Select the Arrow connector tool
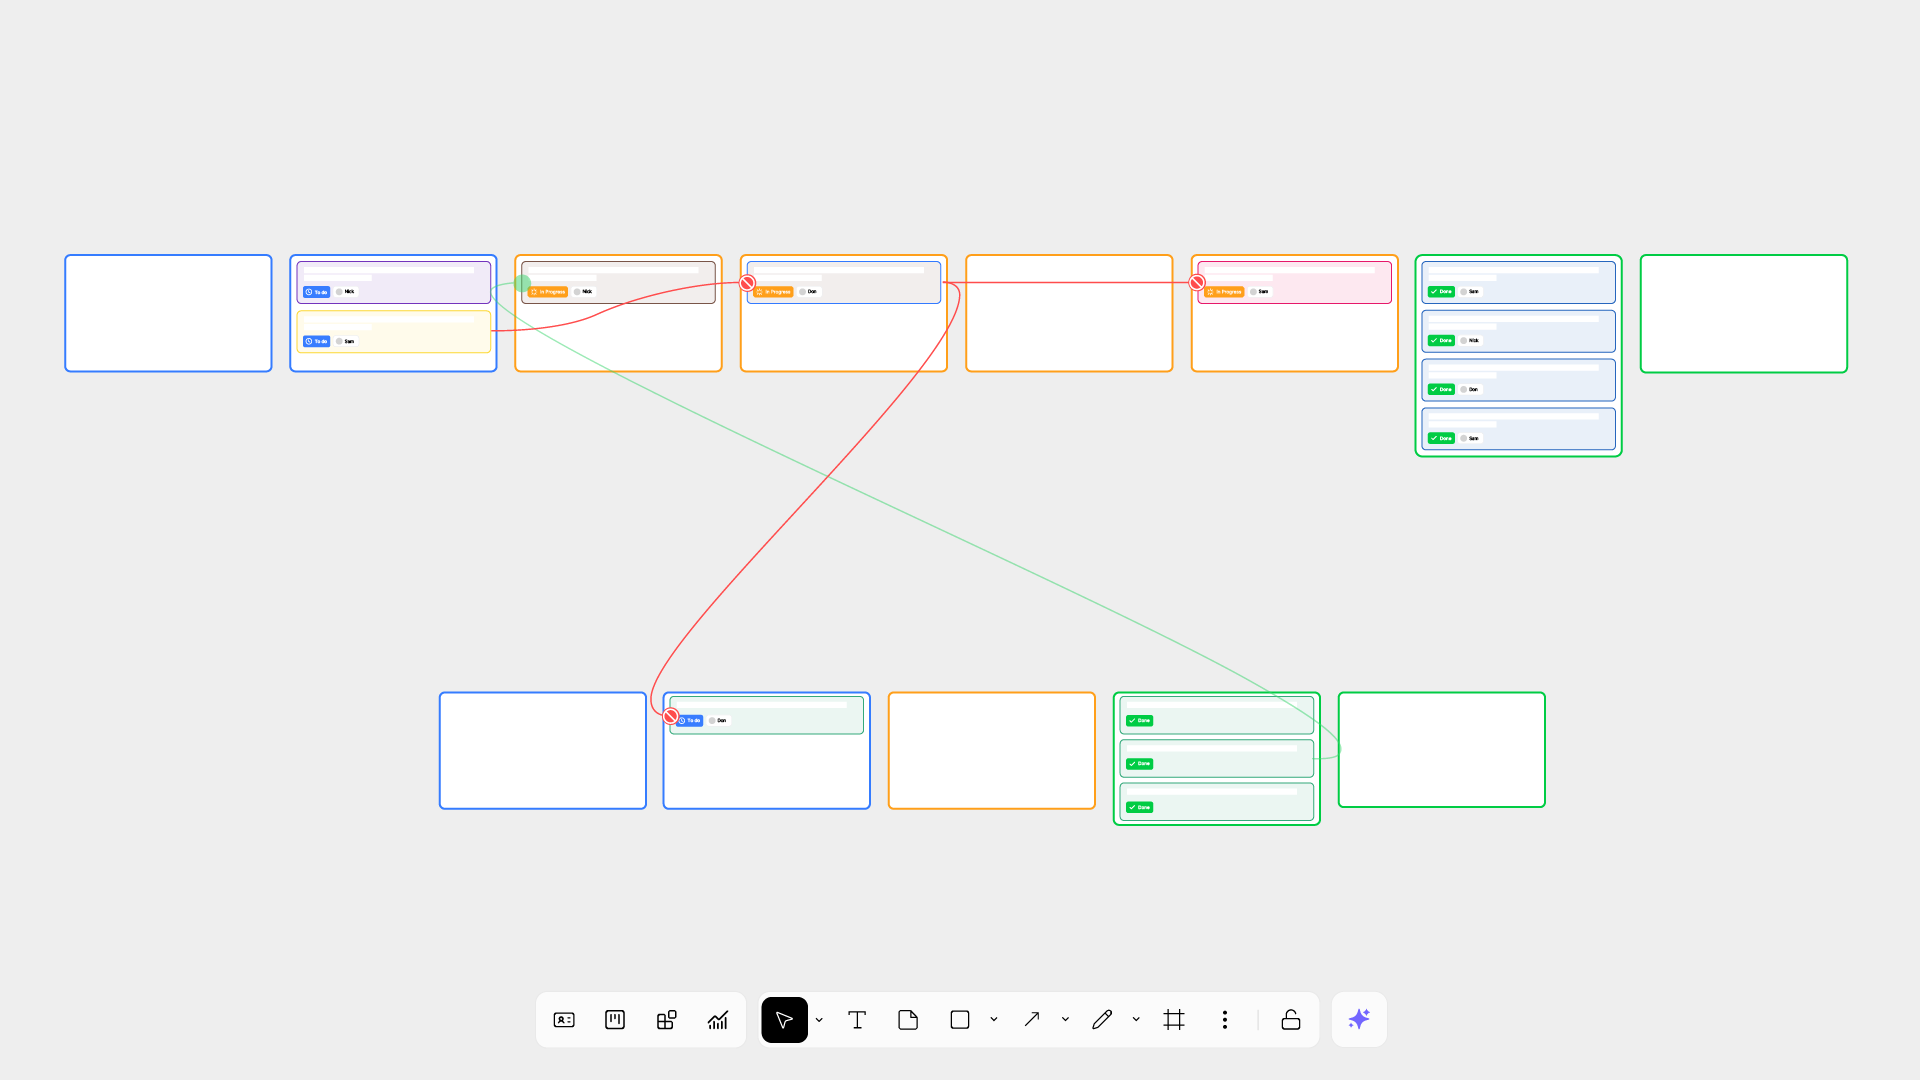This screenshot has height=1080, width=1920. 1032,1020
